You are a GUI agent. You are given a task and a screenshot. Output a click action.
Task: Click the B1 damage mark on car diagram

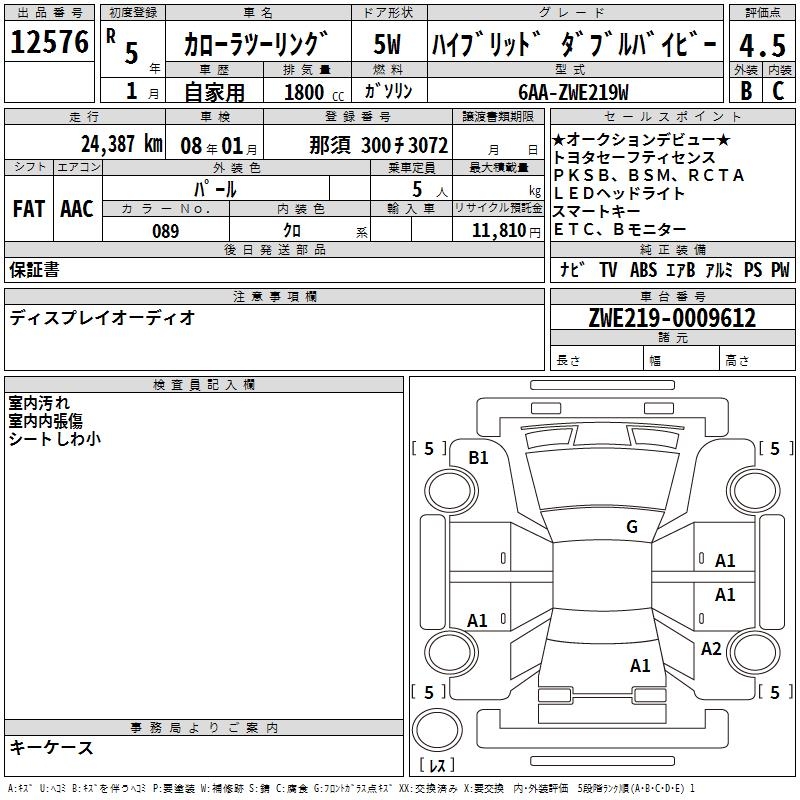(478, 458)
